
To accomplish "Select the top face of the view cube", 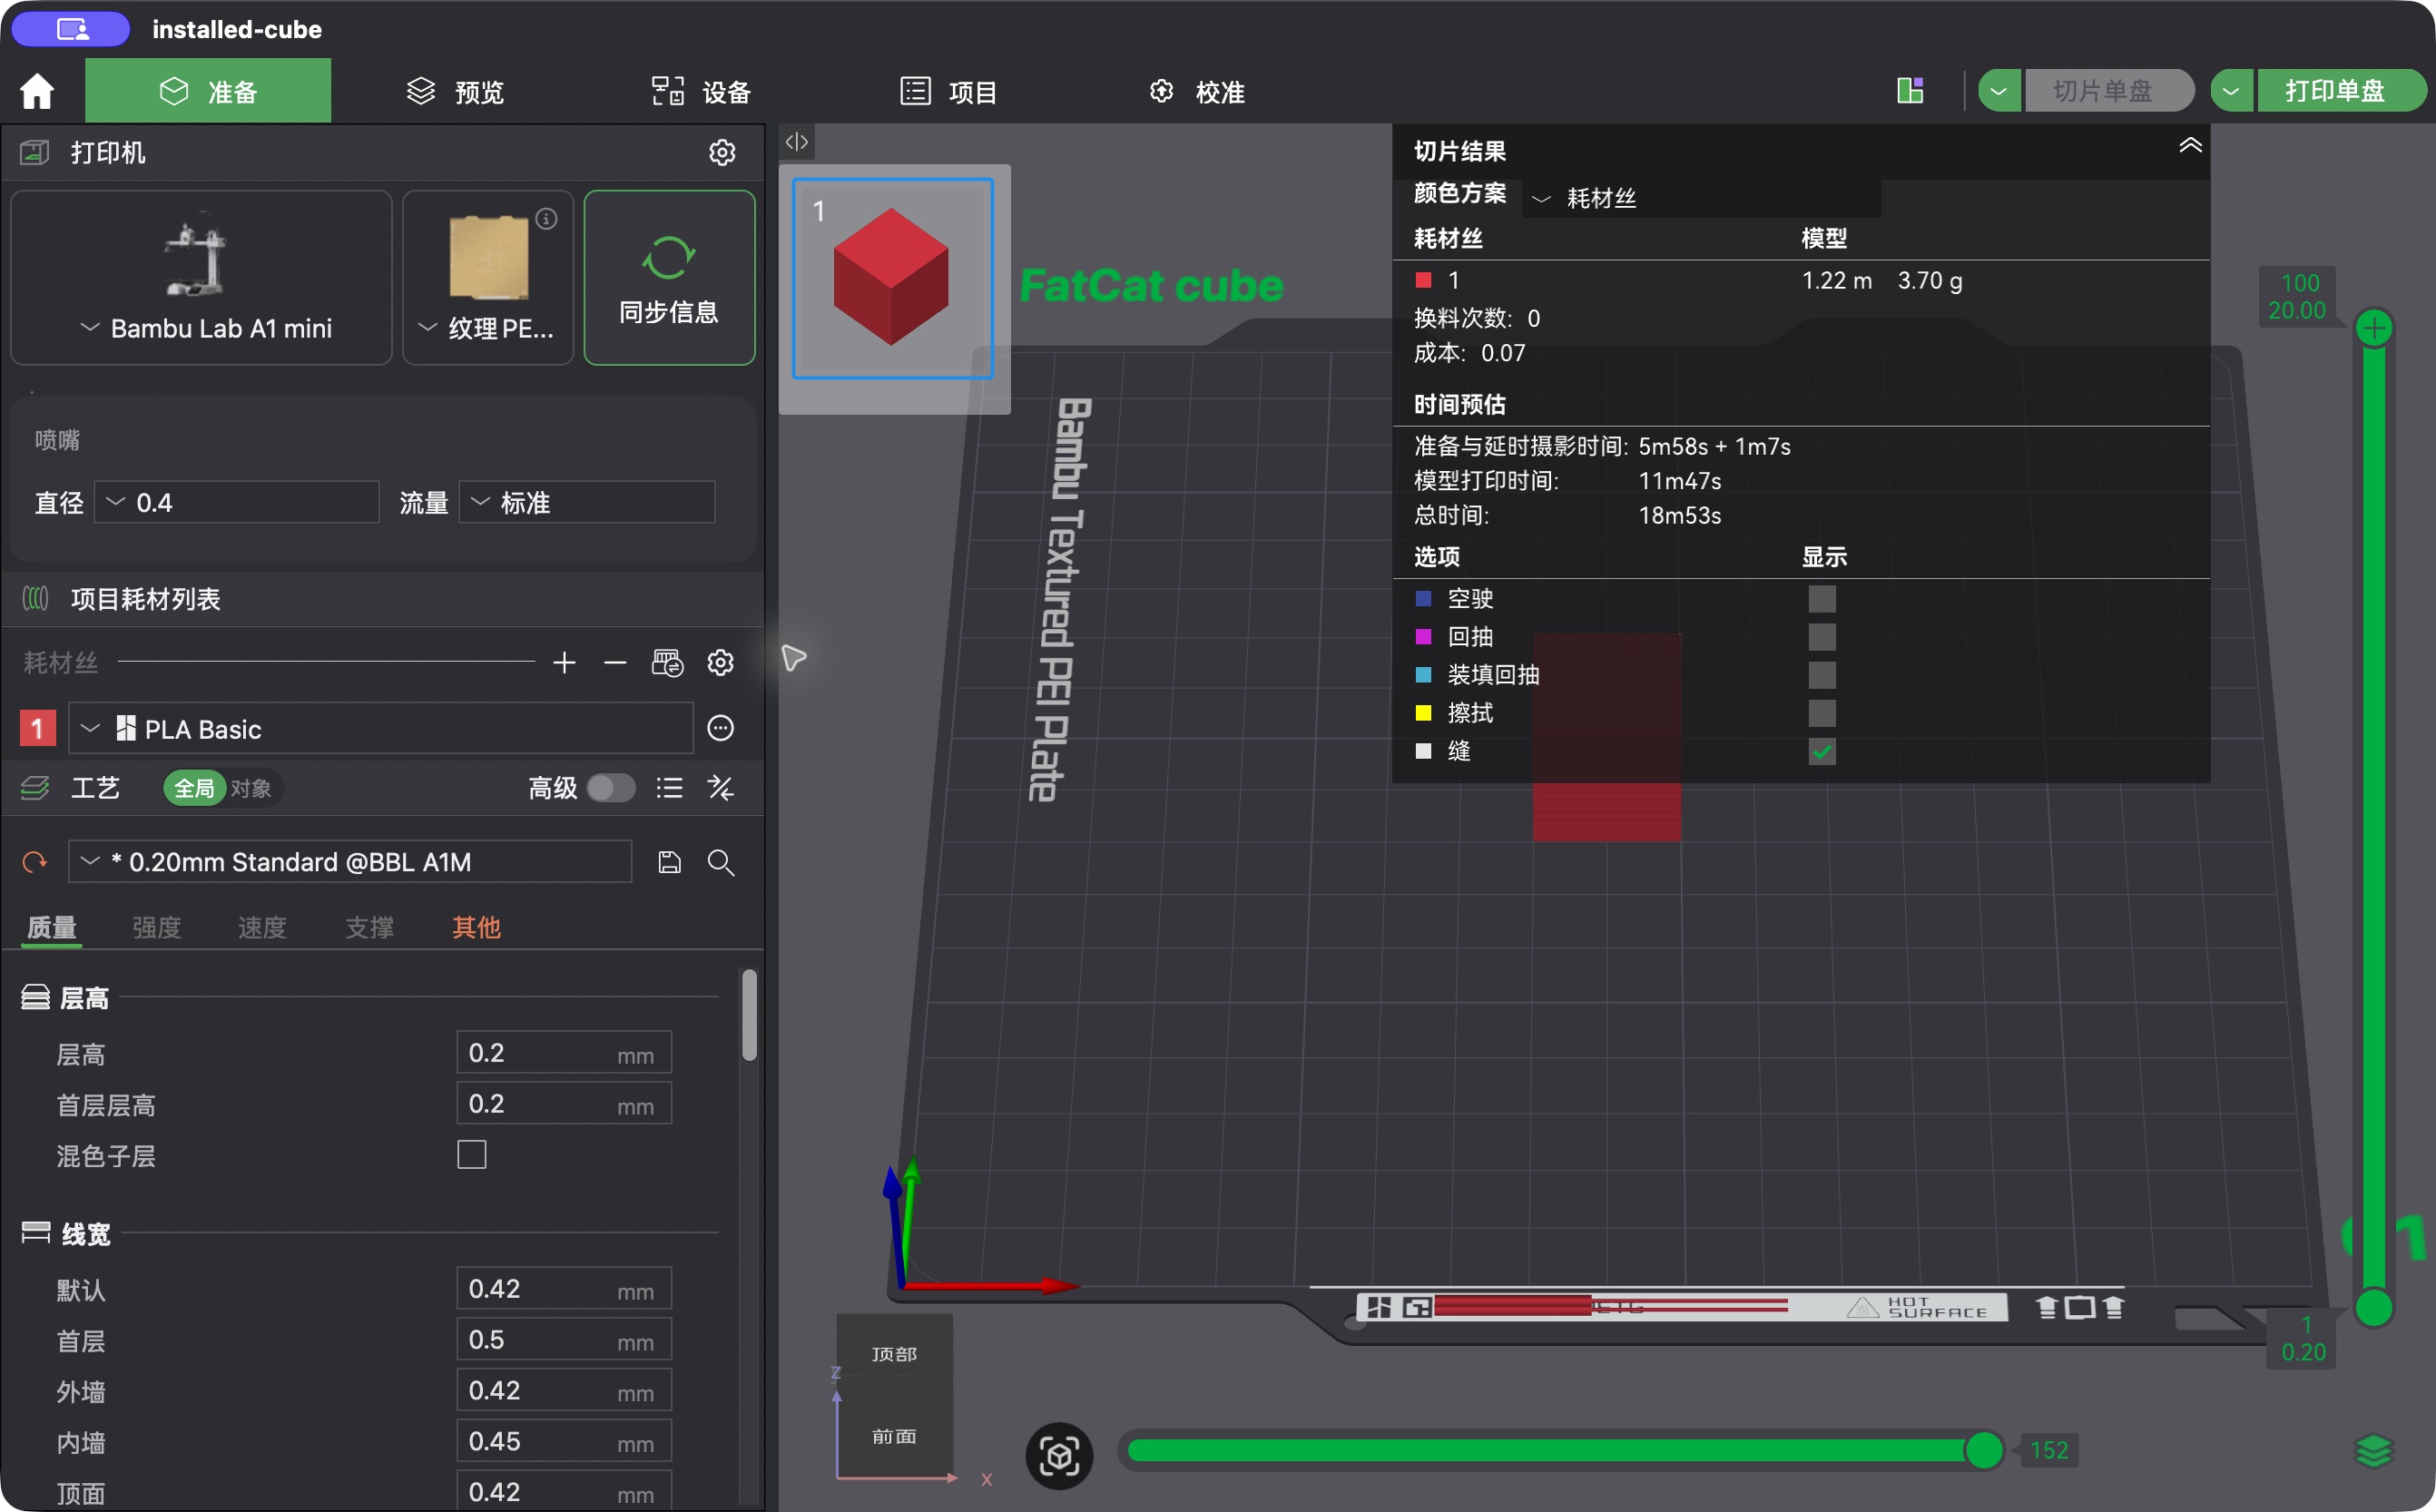I will [894, 1353].
